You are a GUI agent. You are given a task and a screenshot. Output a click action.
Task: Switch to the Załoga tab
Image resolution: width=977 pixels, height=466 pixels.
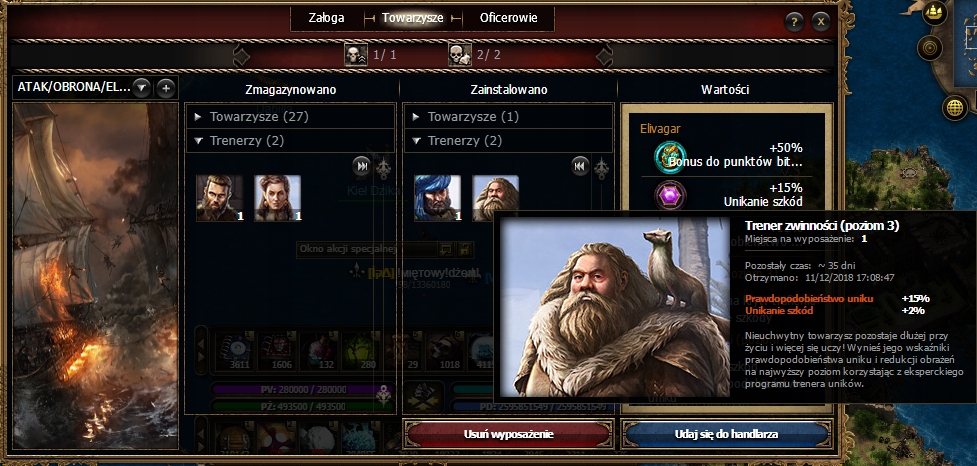(x=326, y=18)
